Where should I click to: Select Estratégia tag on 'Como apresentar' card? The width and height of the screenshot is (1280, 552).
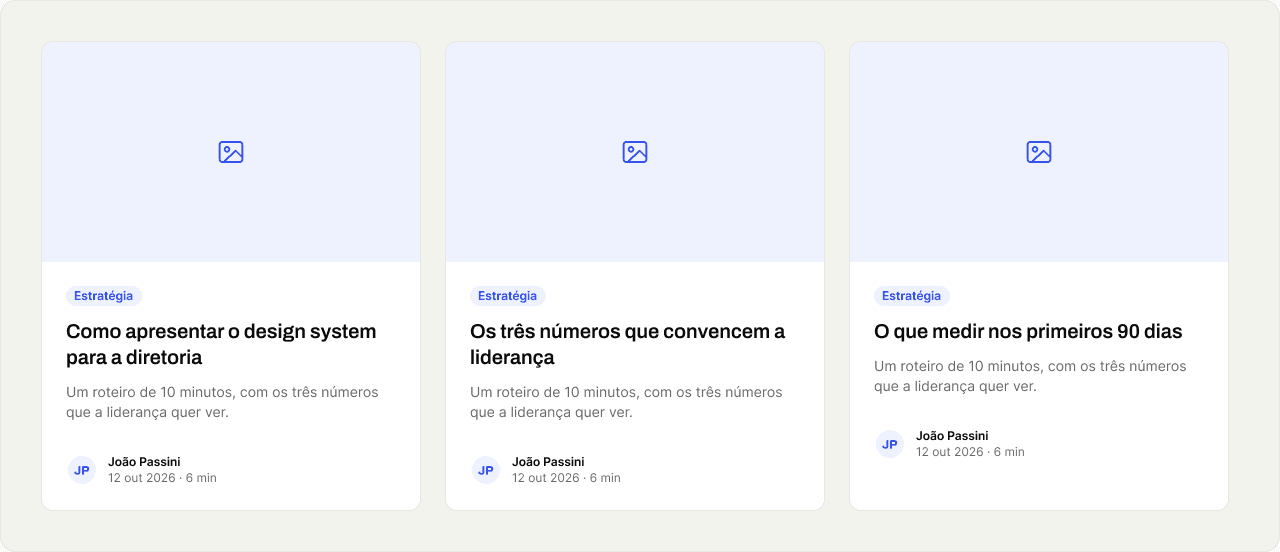pyautogui.click(x=104, y=296)
